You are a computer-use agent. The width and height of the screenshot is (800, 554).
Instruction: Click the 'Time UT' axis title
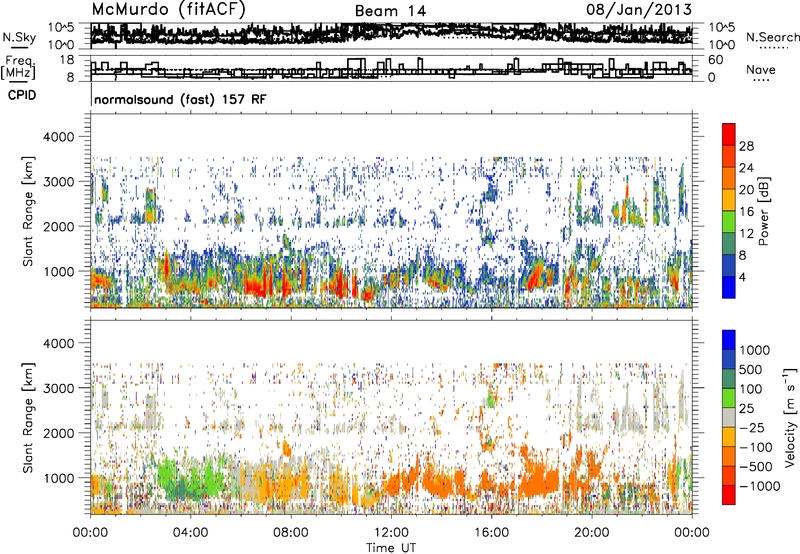[x=391, y=547]
